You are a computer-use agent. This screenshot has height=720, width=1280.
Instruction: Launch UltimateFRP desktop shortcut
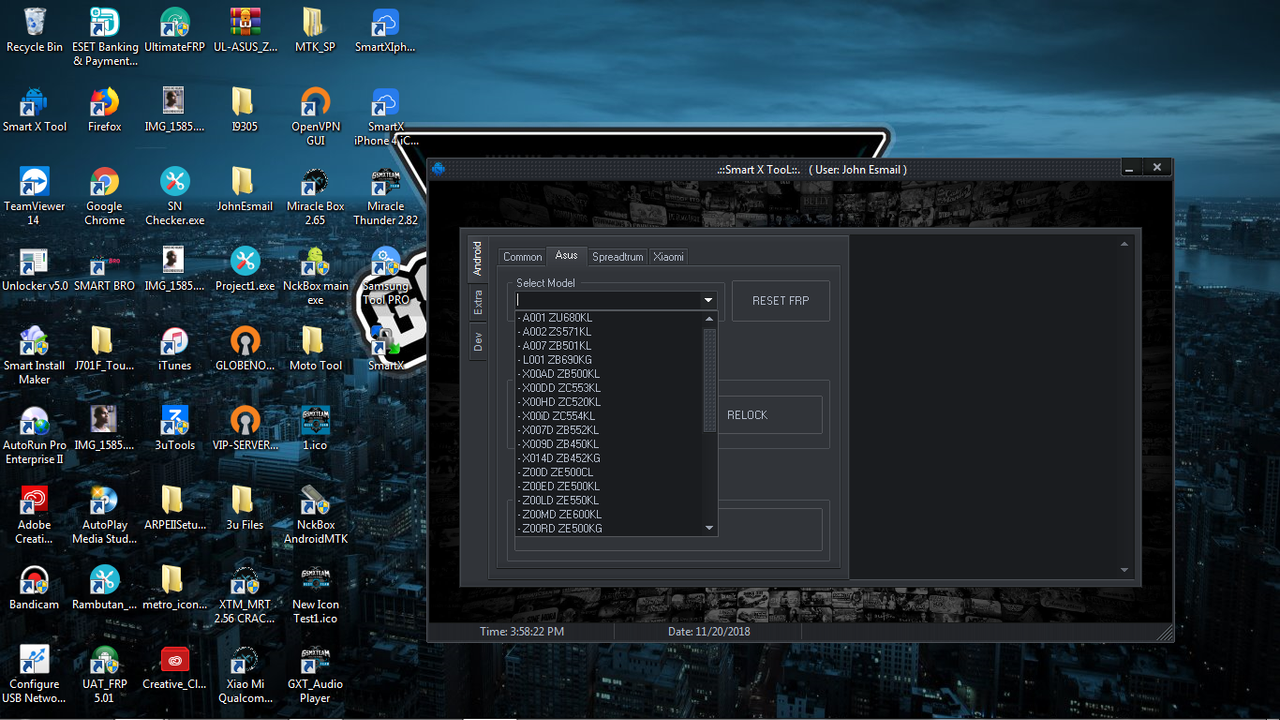[x=175, y=30]
